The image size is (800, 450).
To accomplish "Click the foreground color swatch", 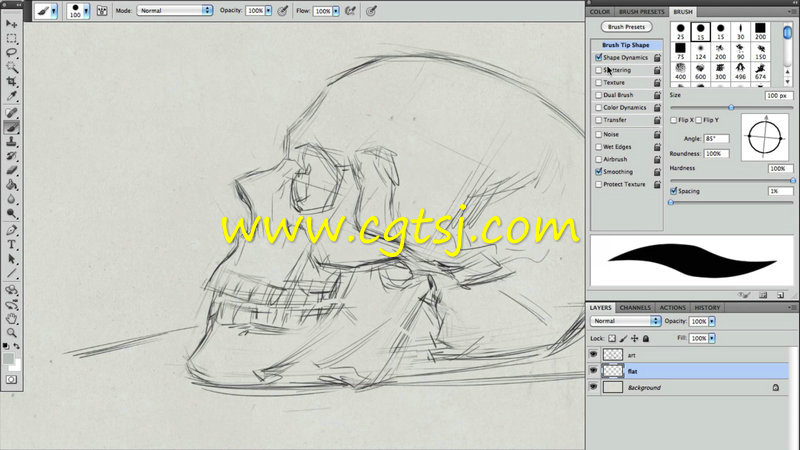I will coord(9,359).
